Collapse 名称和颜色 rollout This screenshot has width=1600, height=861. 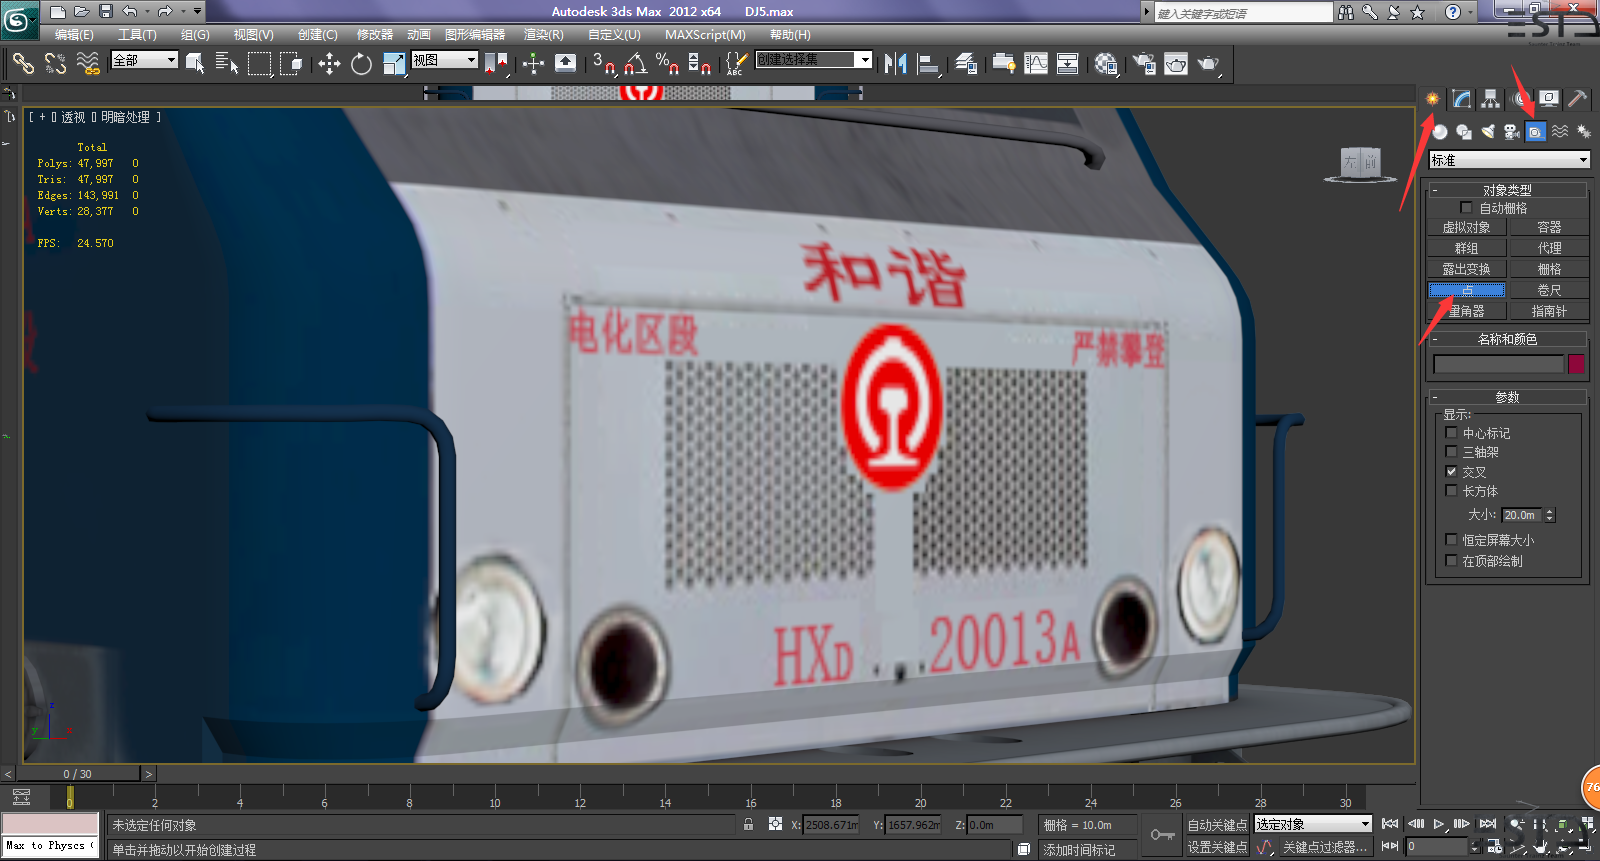click(1507, 339)
